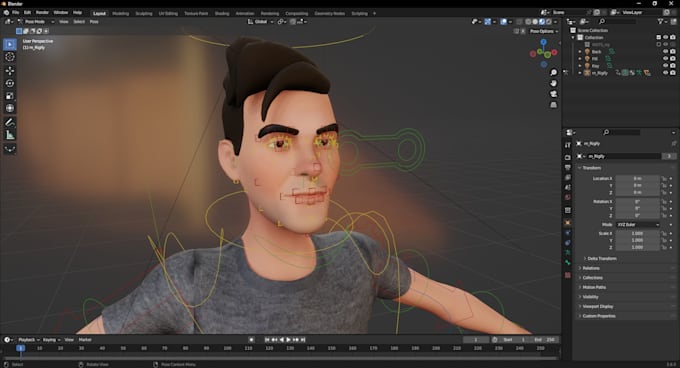The height and width of the screenshot is (368, 680).
Task: Expand the Delta Transform panel
Action: click(602, 258)
